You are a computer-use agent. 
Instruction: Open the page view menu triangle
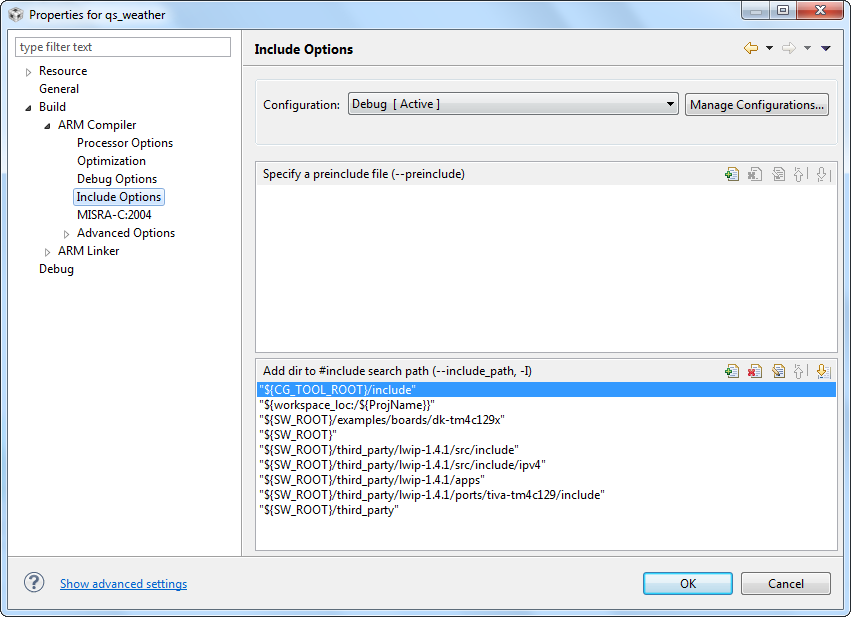point(826,48)
